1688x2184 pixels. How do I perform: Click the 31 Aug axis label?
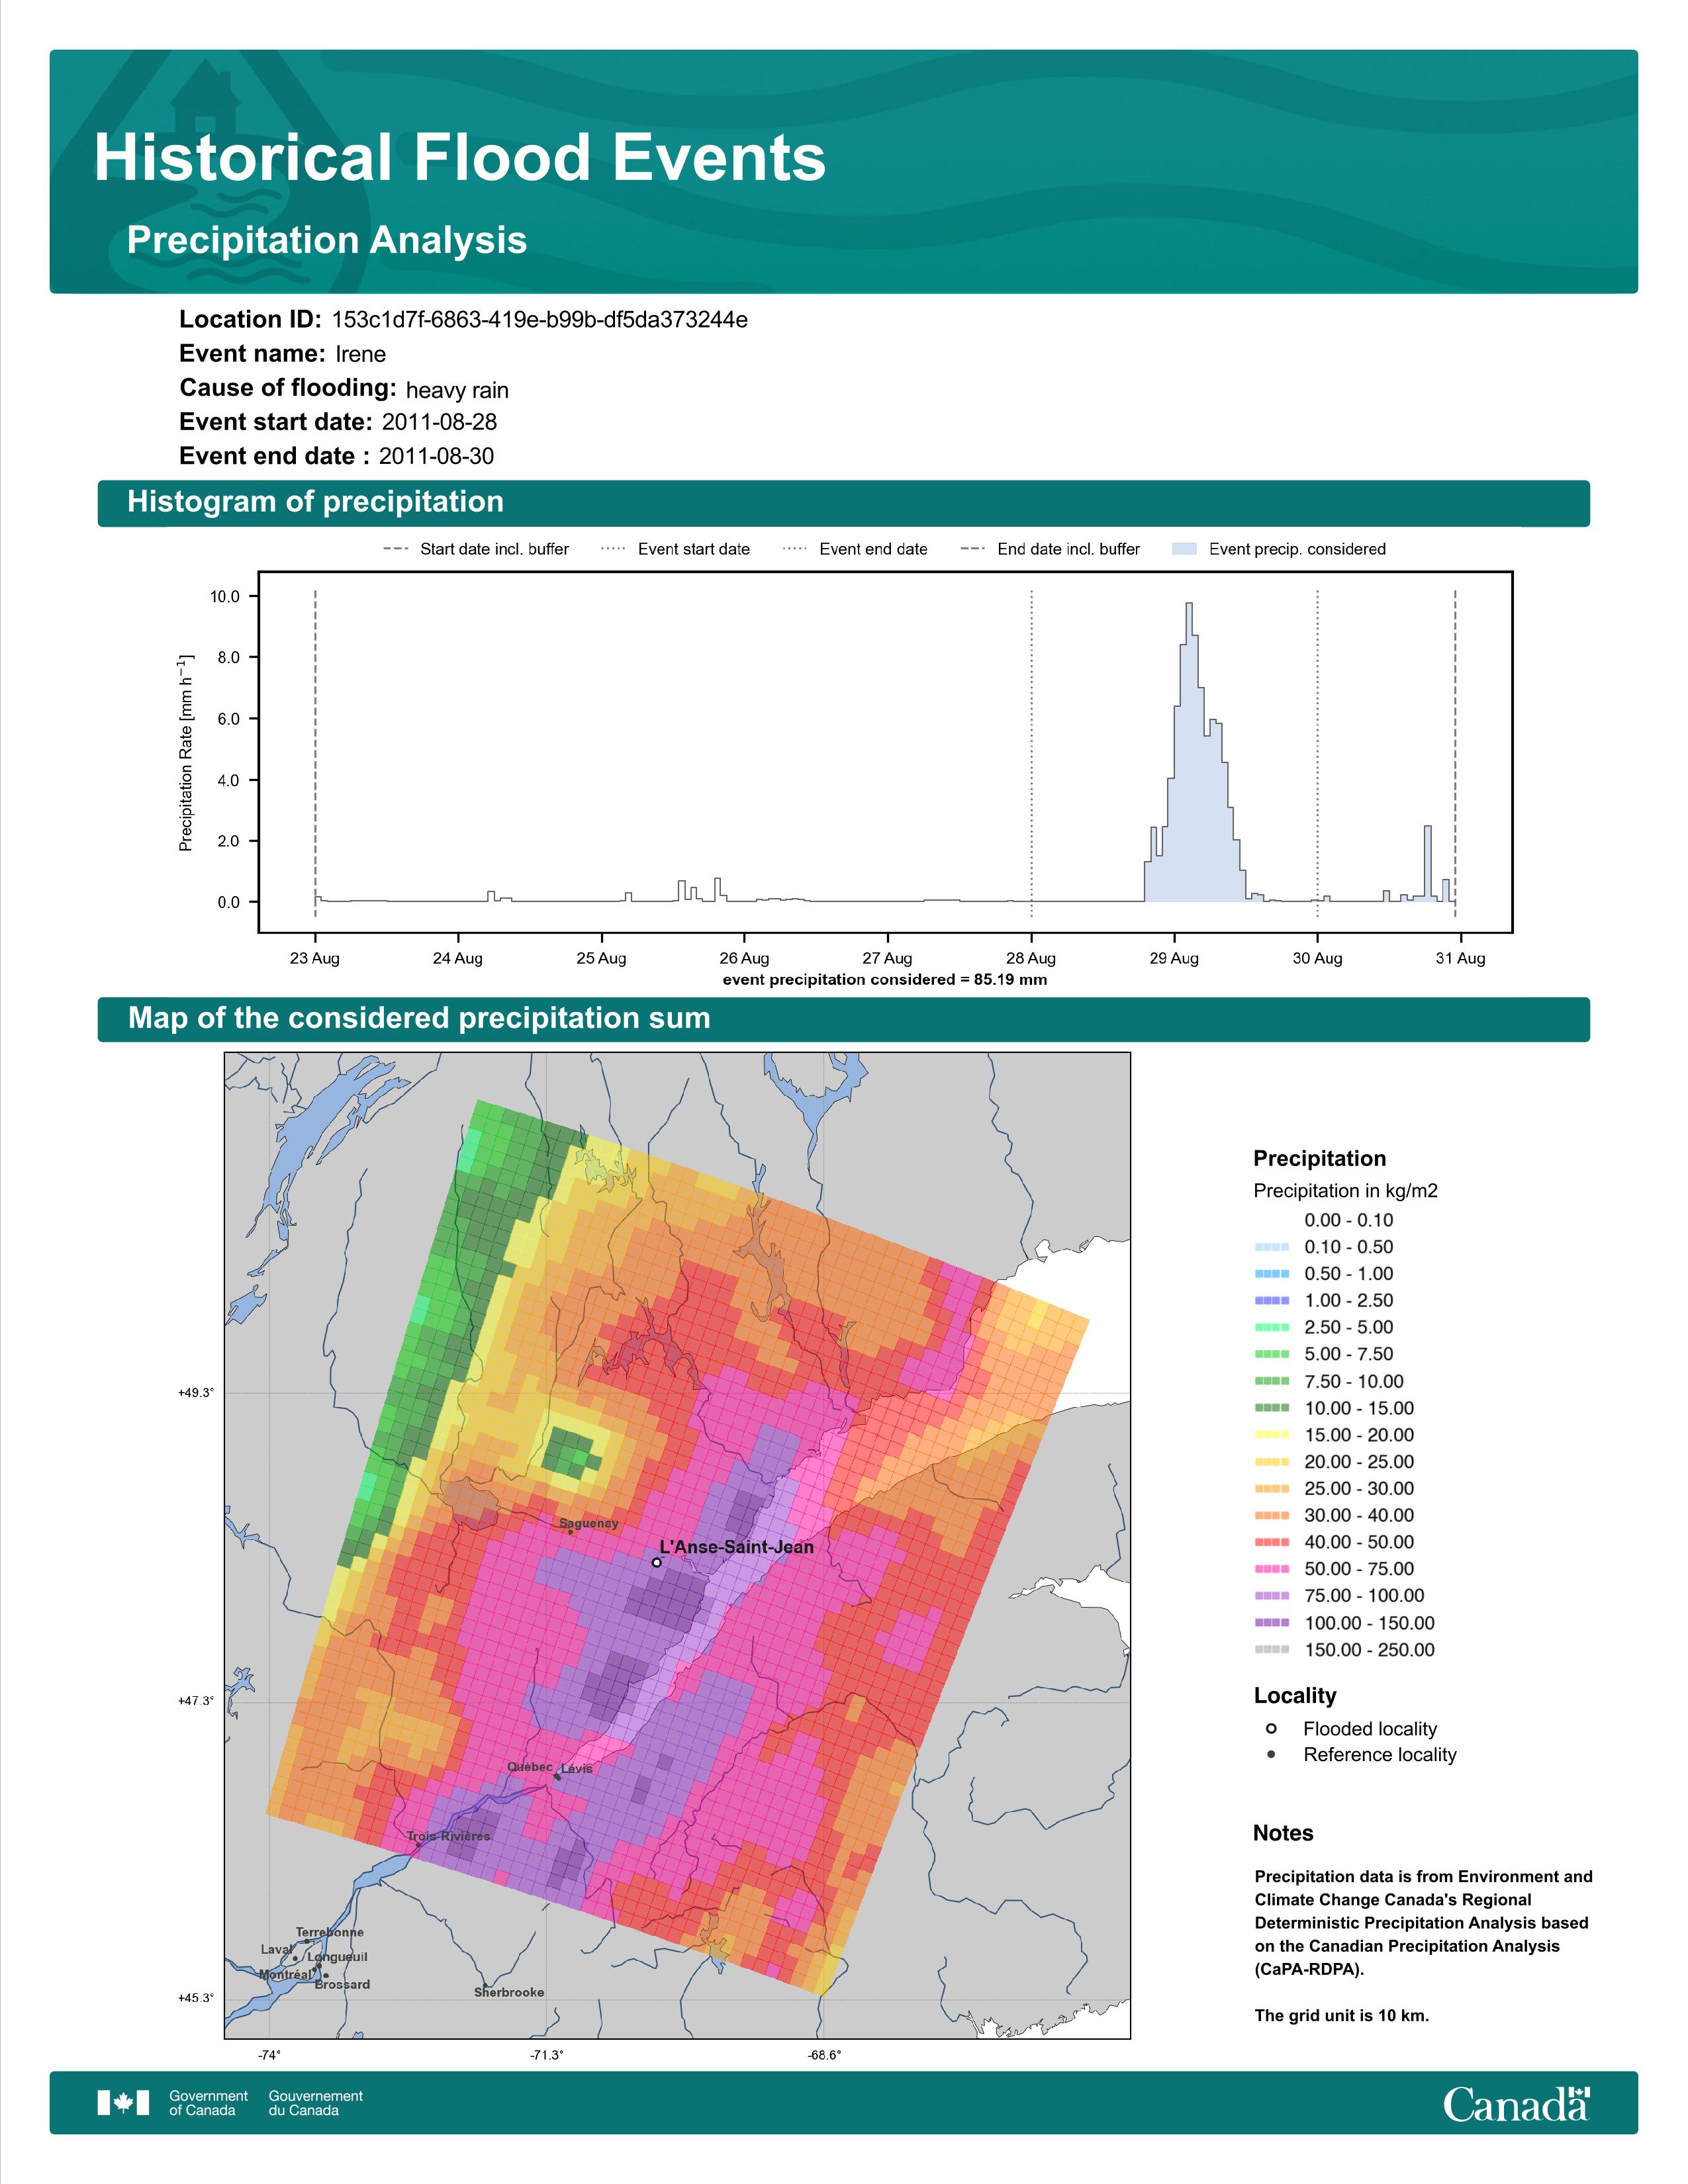(1460, 958)
